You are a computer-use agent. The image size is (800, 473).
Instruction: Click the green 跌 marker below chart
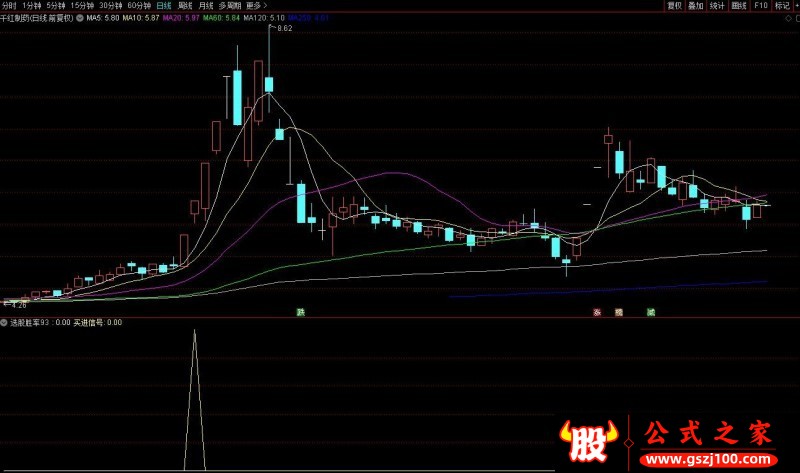pos(301,312)
